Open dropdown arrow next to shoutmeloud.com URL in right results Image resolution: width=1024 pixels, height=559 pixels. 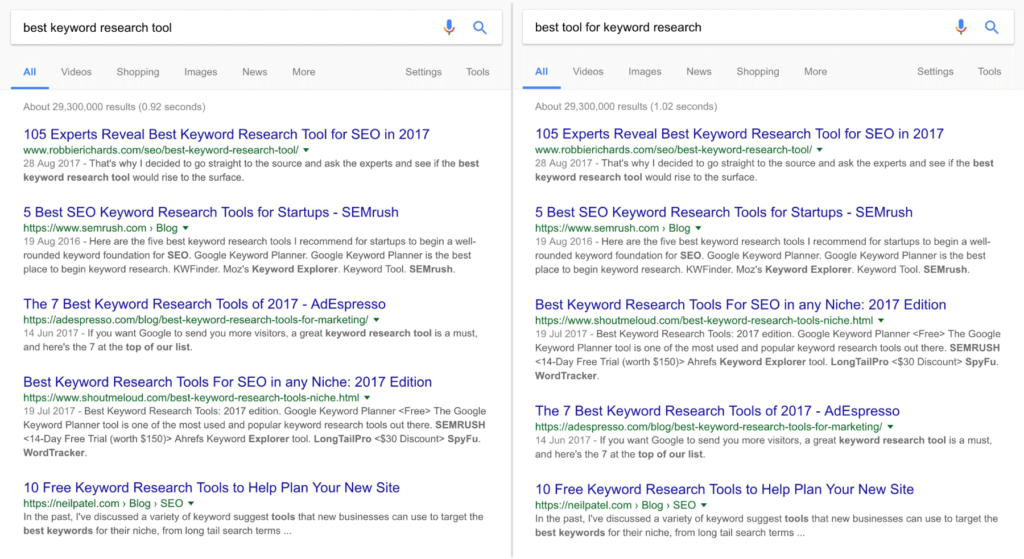pos(880,321)
